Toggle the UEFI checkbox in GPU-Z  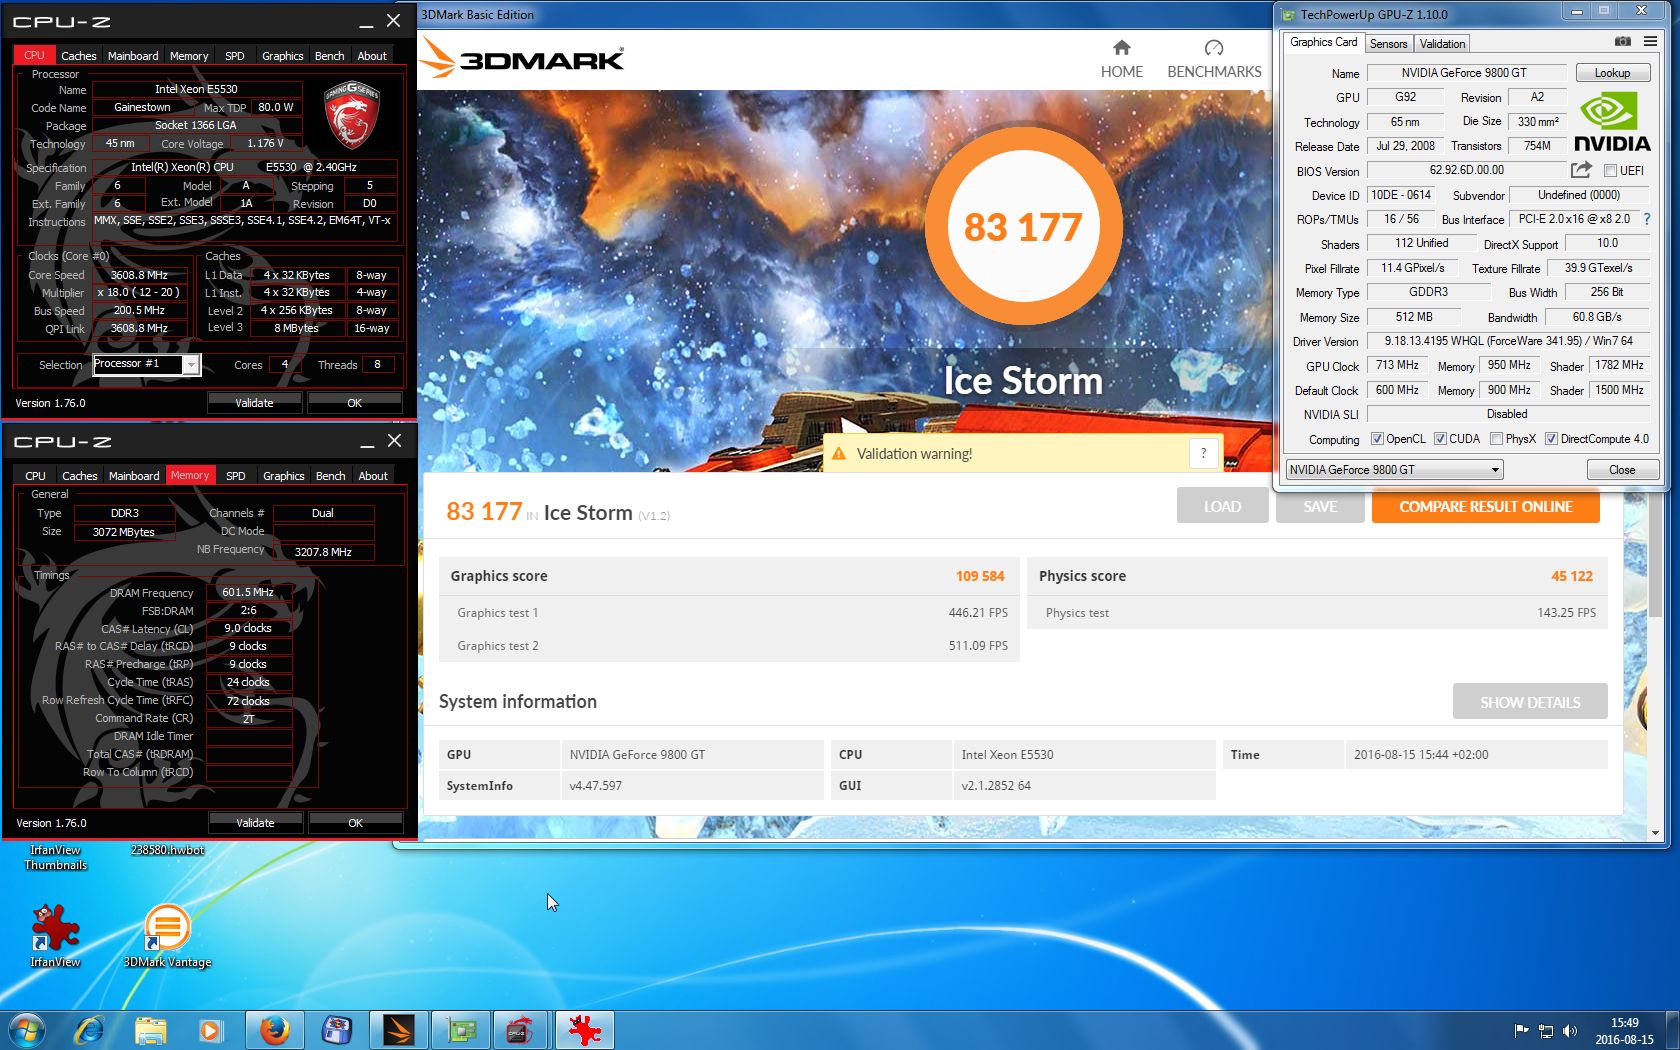coord(1610,171)
